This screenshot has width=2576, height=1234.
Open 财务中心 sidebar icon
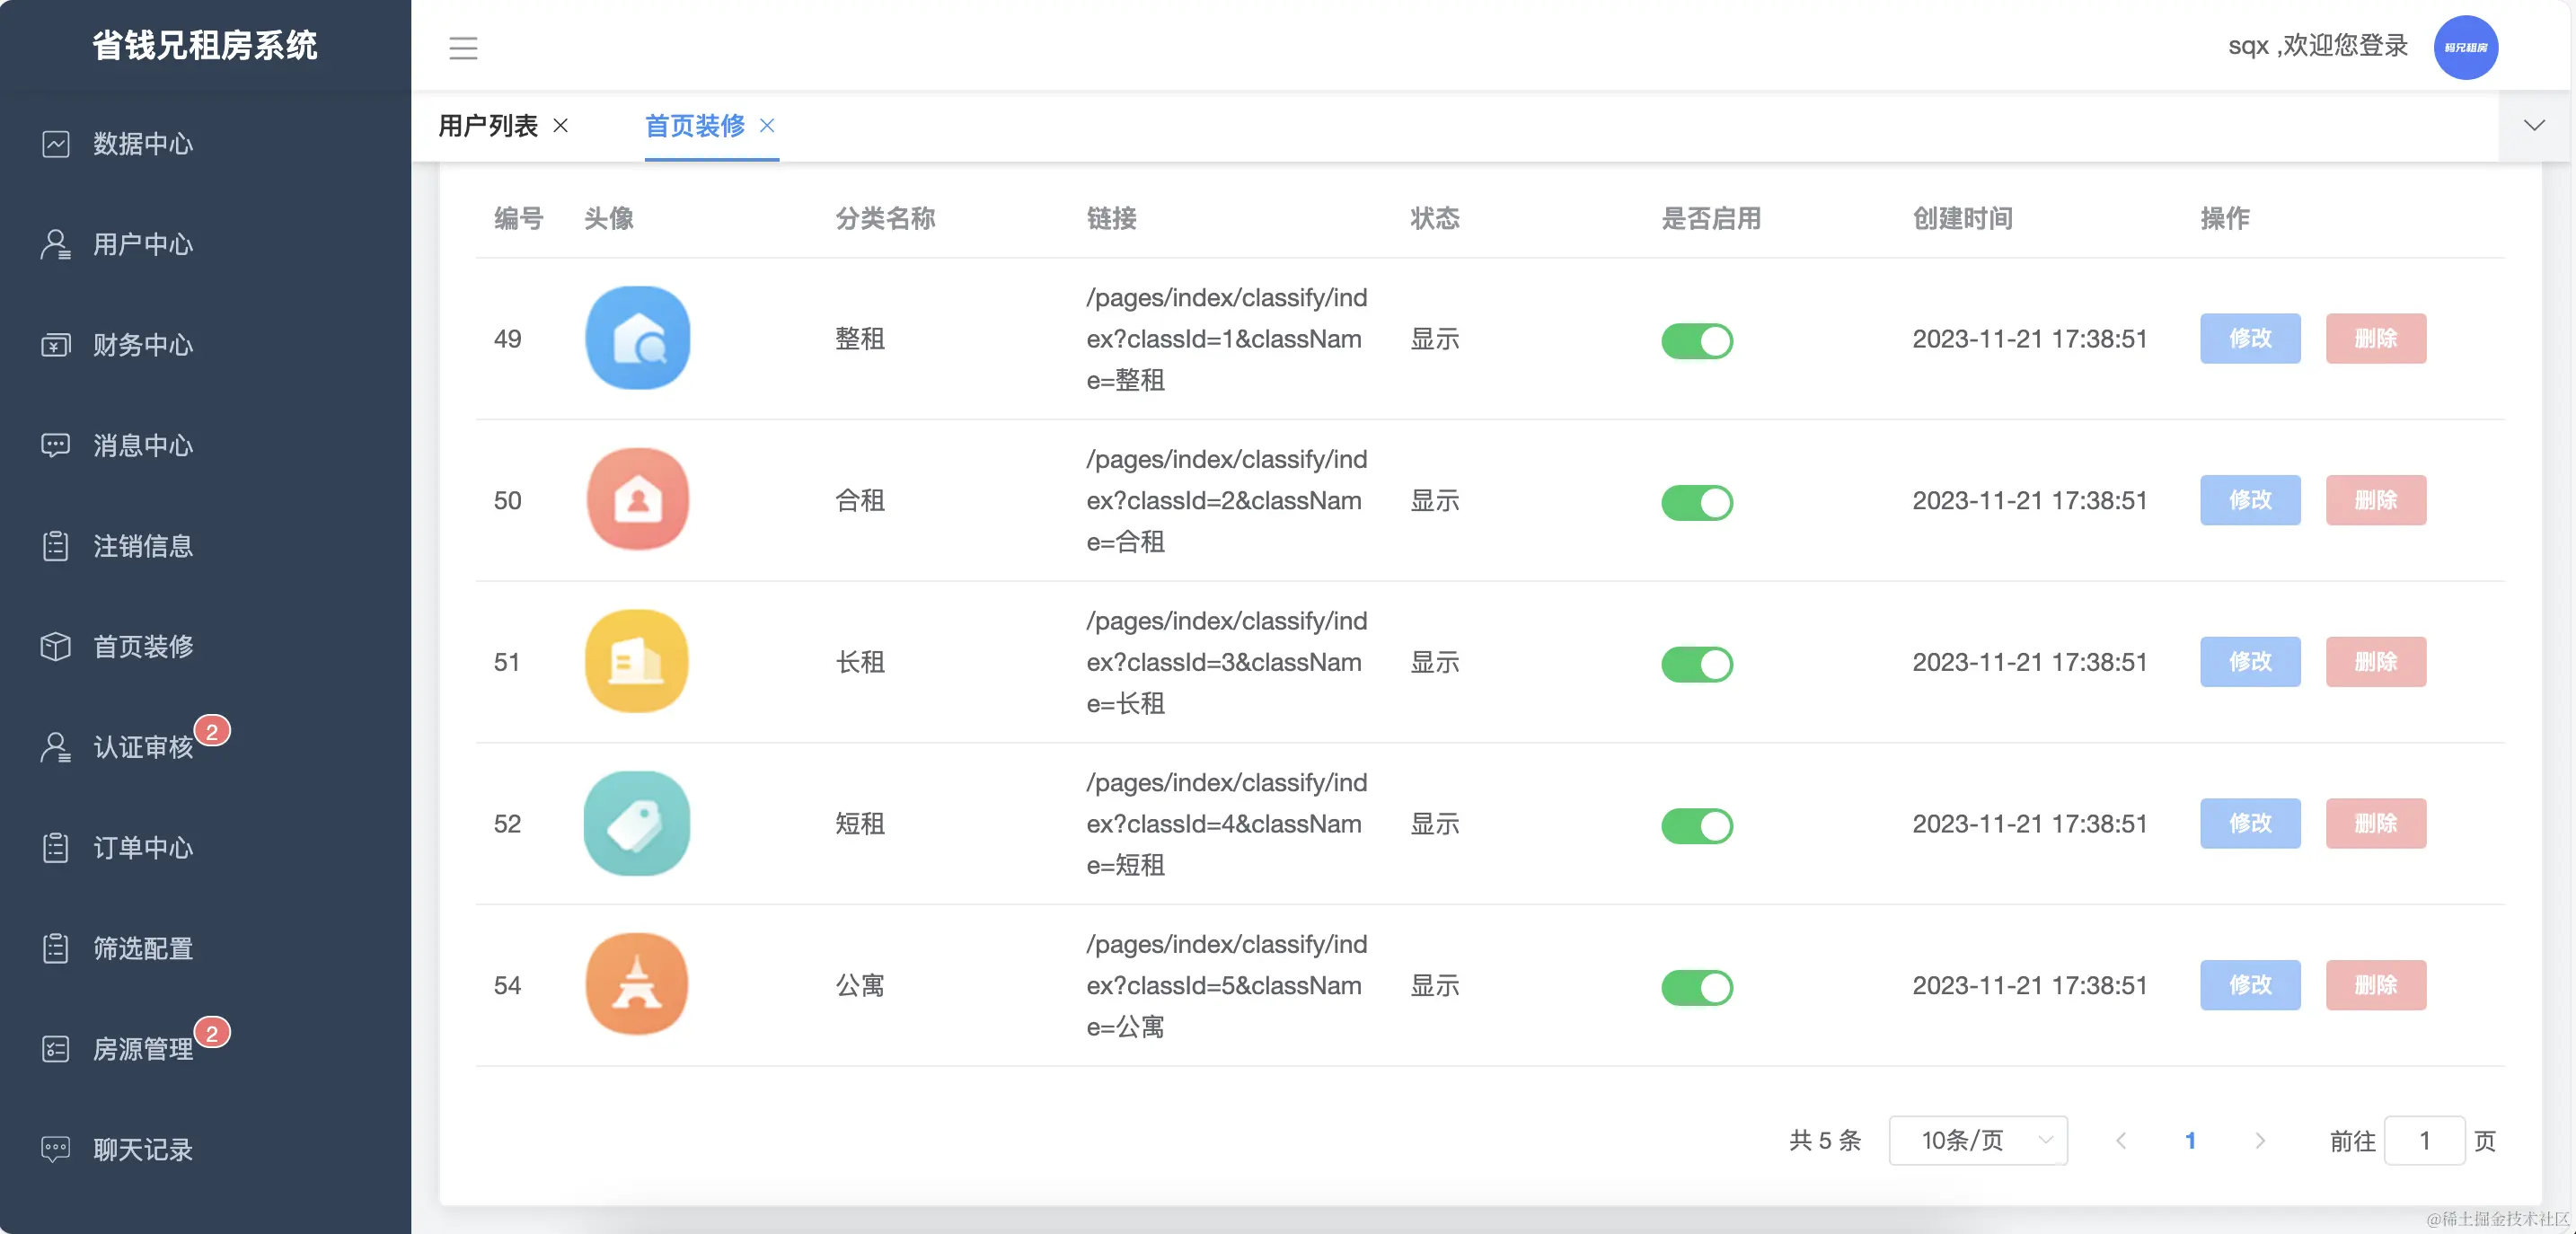pyautogui.click(x=56, y=345)
